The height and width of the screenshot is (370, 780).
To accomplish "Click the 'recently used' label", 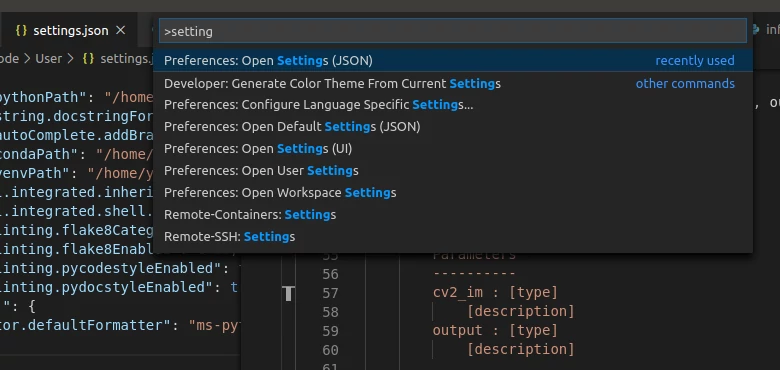I will pyautogui.click(x=694, y=61).
